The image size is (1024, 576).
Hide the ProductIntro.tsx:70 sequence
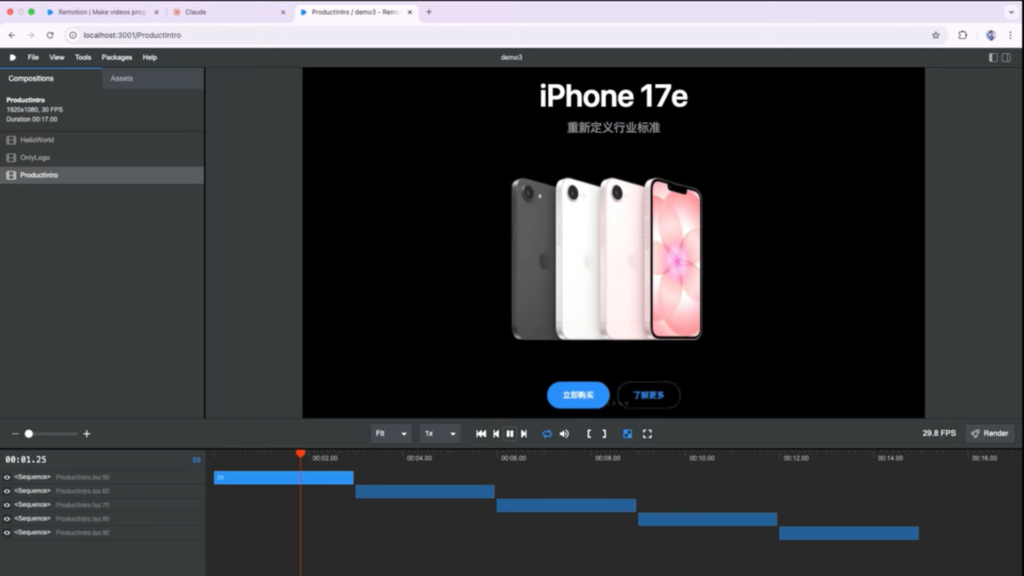point(7,505)
